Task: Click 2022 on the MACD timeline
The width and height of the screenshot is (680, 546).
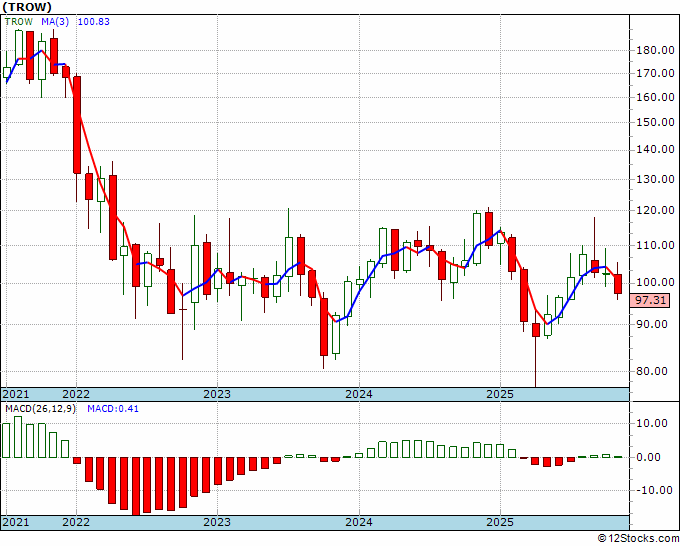Action: tap(76, 522)
